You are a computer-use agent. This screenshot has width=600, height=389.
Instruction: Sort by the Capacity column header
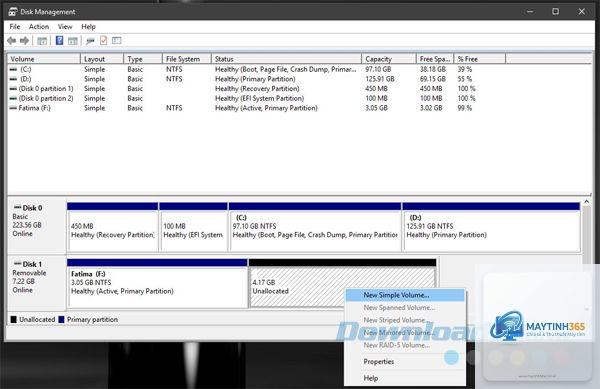[389, 59]
